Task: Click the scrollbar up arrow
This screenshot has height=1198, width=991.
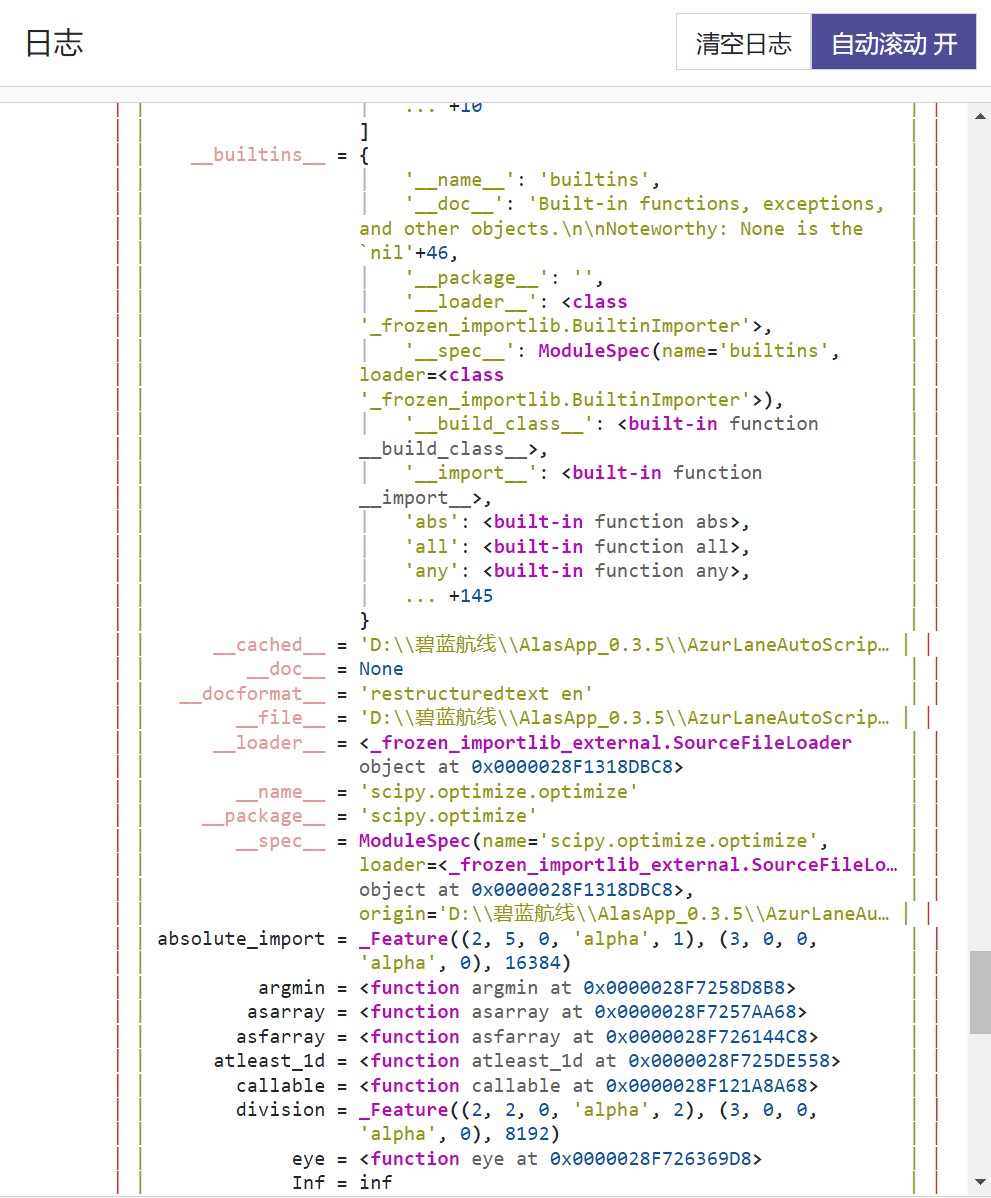Action: pyautogui.click(x=980, y=116)
